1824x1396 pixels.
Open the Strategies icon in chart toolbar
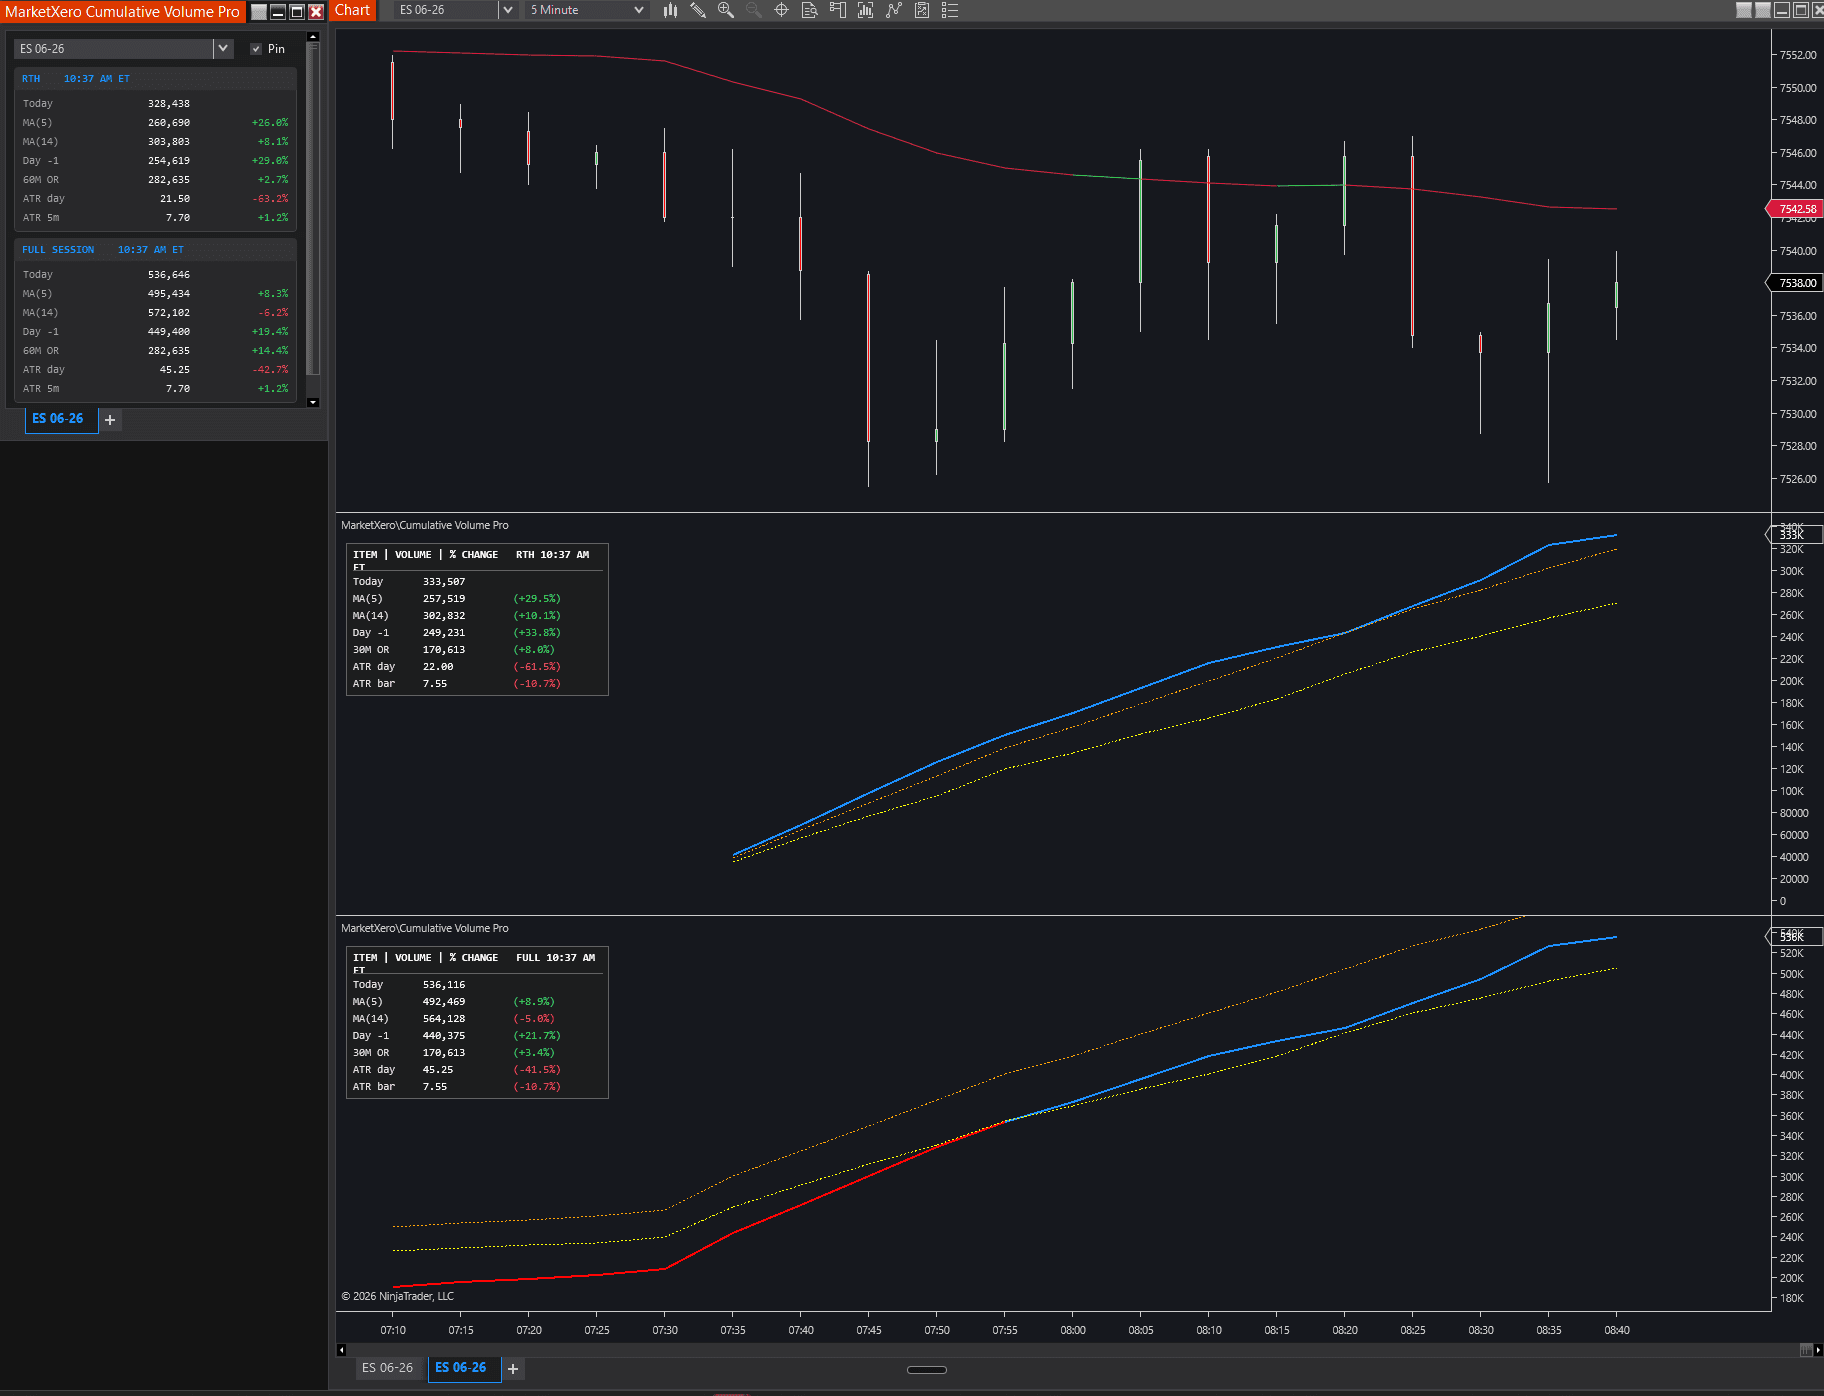(x=894, y=10)
